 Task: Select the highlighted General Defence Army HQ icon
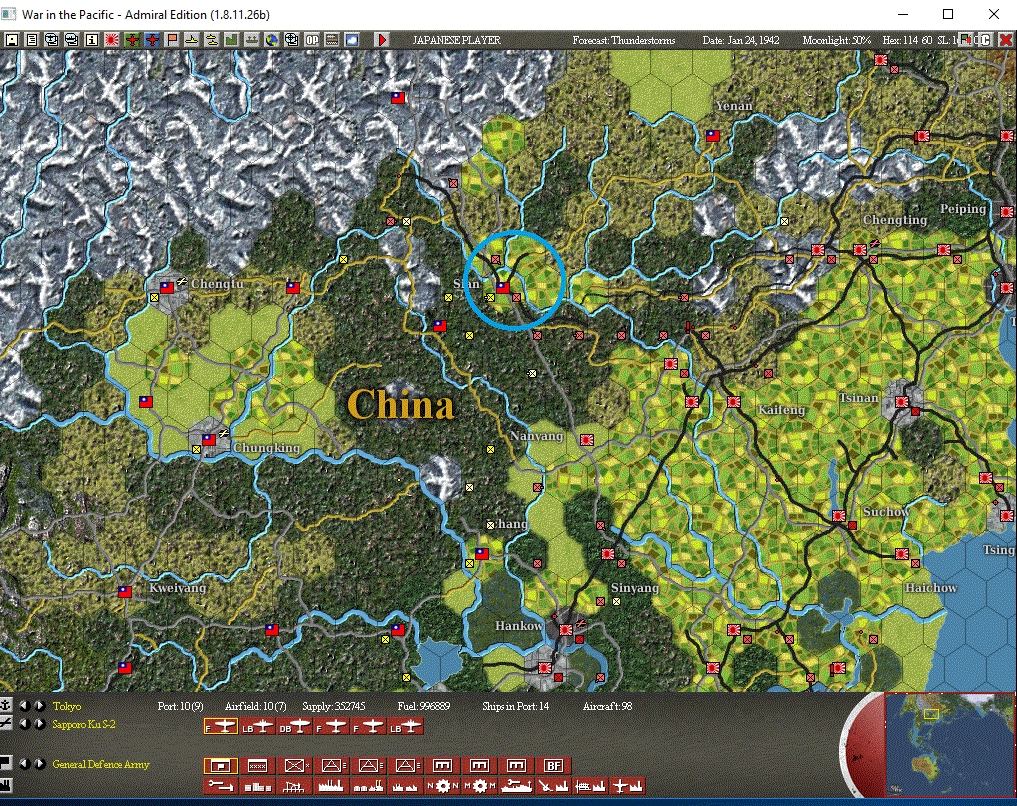pyautogui.click(x=221, y=766)
